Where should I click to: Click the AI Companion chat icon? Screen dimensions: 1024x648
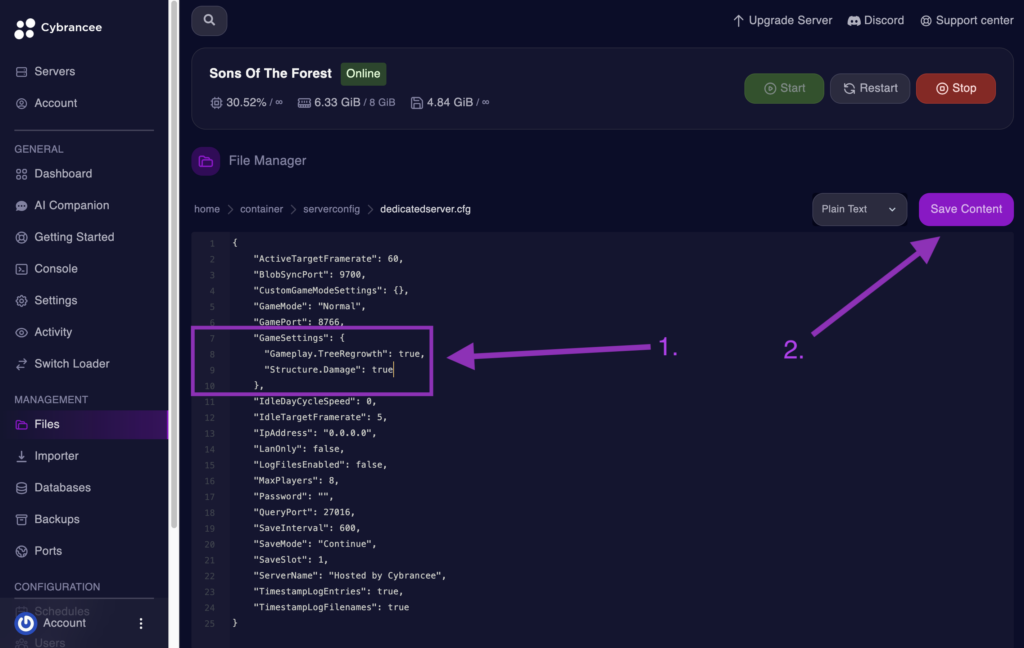point(22,206)
